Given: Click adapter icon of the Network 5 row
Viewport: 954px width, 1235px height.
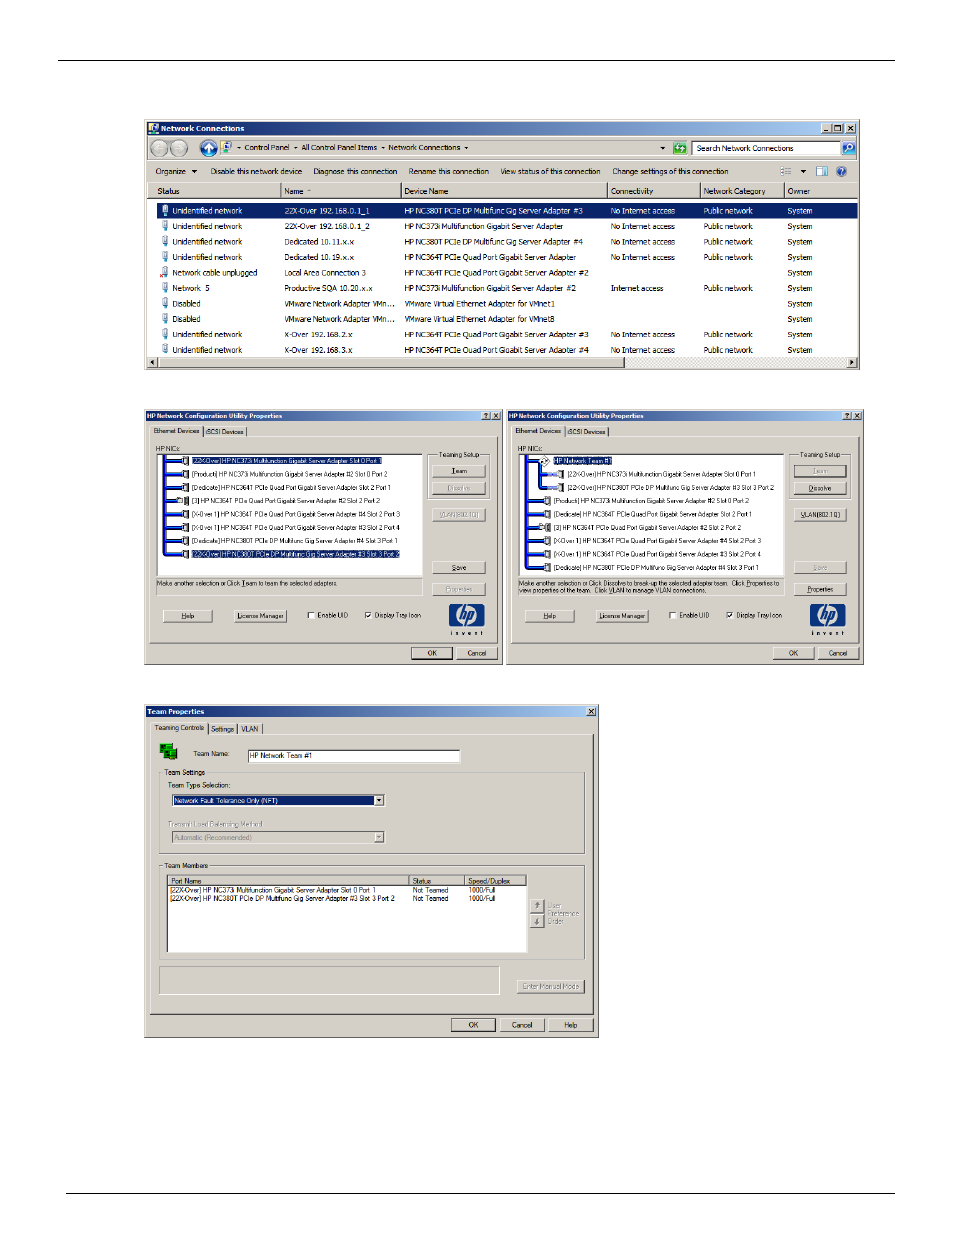Looking at the screenshot, I should coord(164,288).
